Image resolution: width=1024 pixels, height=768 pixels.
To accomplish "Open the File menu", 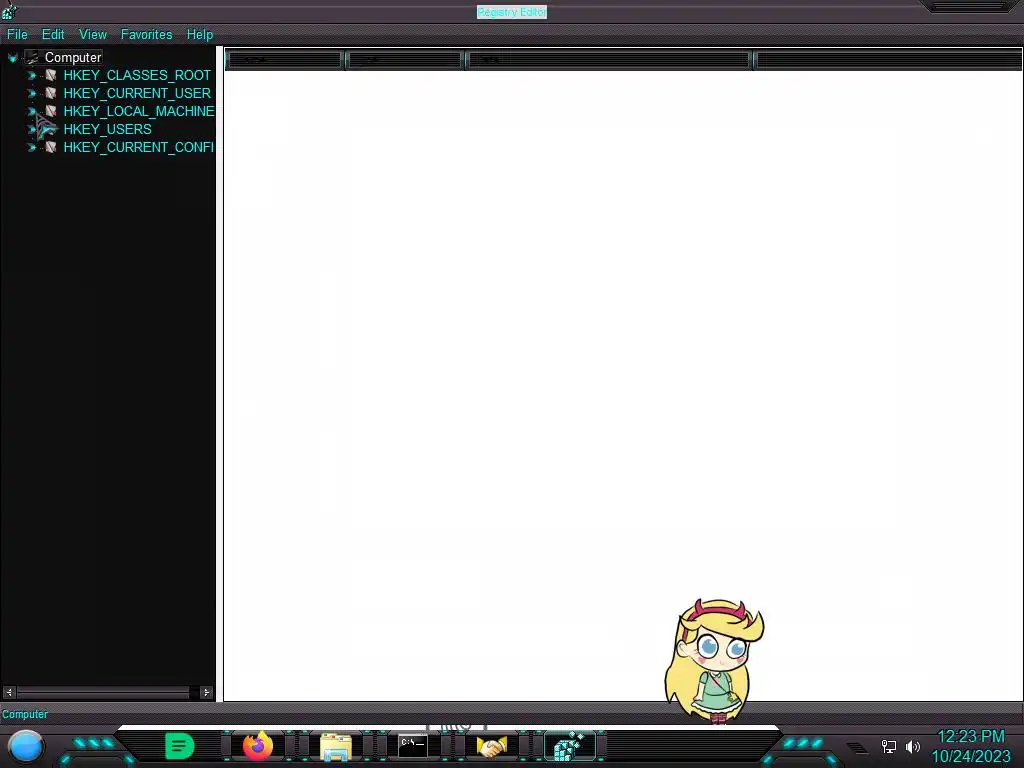I will (17, 35).
